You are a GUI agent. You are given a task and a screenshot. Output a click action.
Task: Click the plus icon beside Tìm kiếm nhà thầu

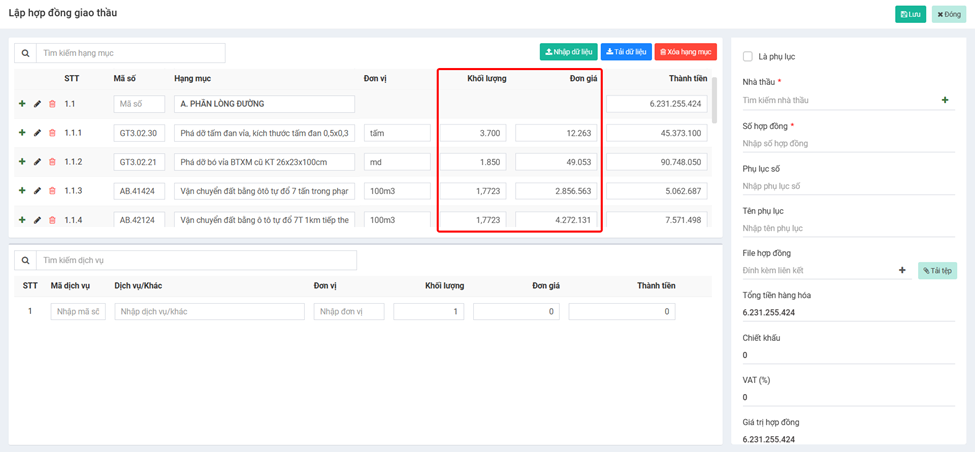point(945,100)
